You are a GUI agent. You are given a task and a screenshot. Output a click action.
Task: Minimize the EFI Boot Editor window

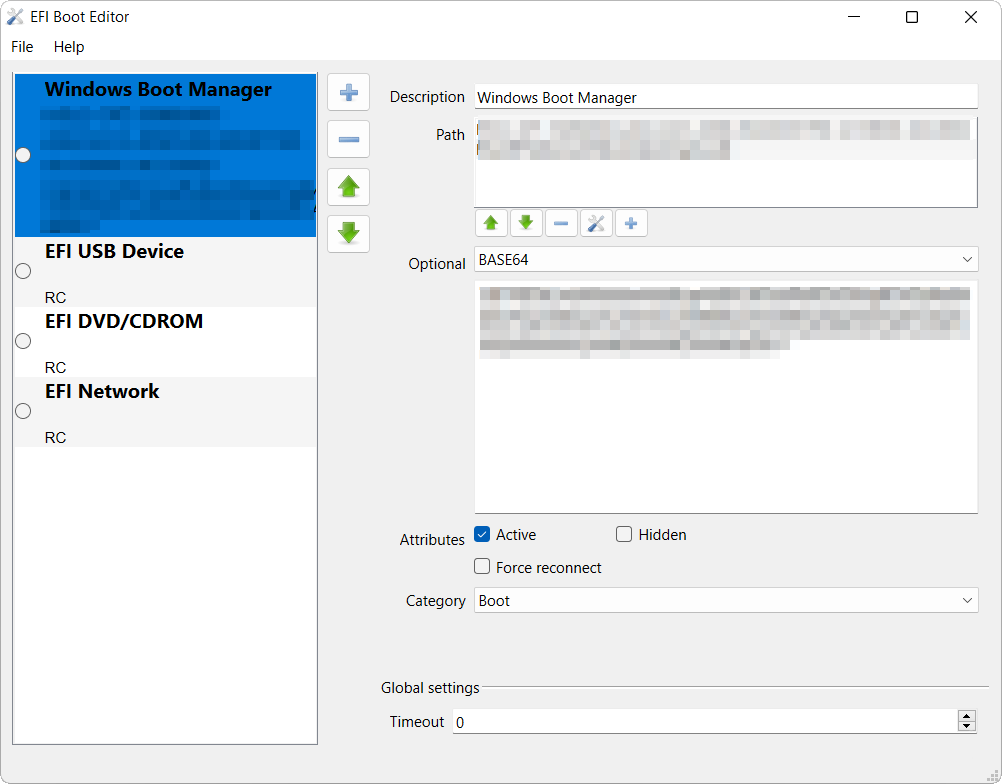[x=854, y=17]
